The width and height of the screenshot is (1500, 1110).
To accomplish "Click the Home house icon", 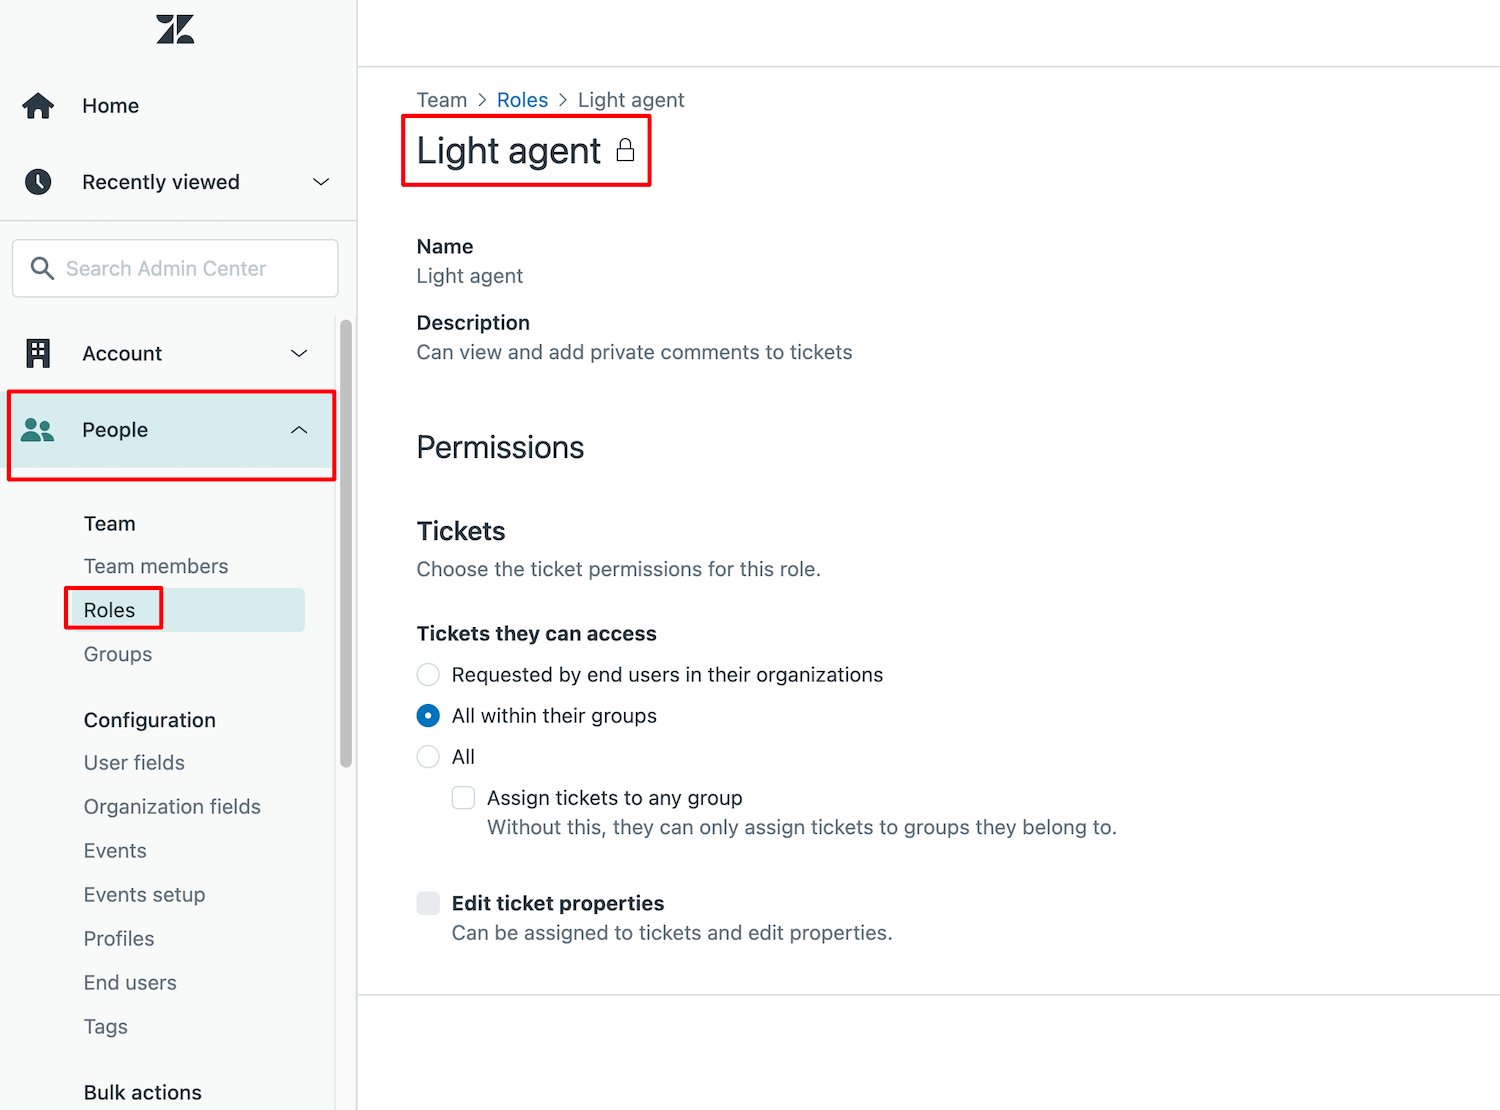I will [x=38, y=106].
